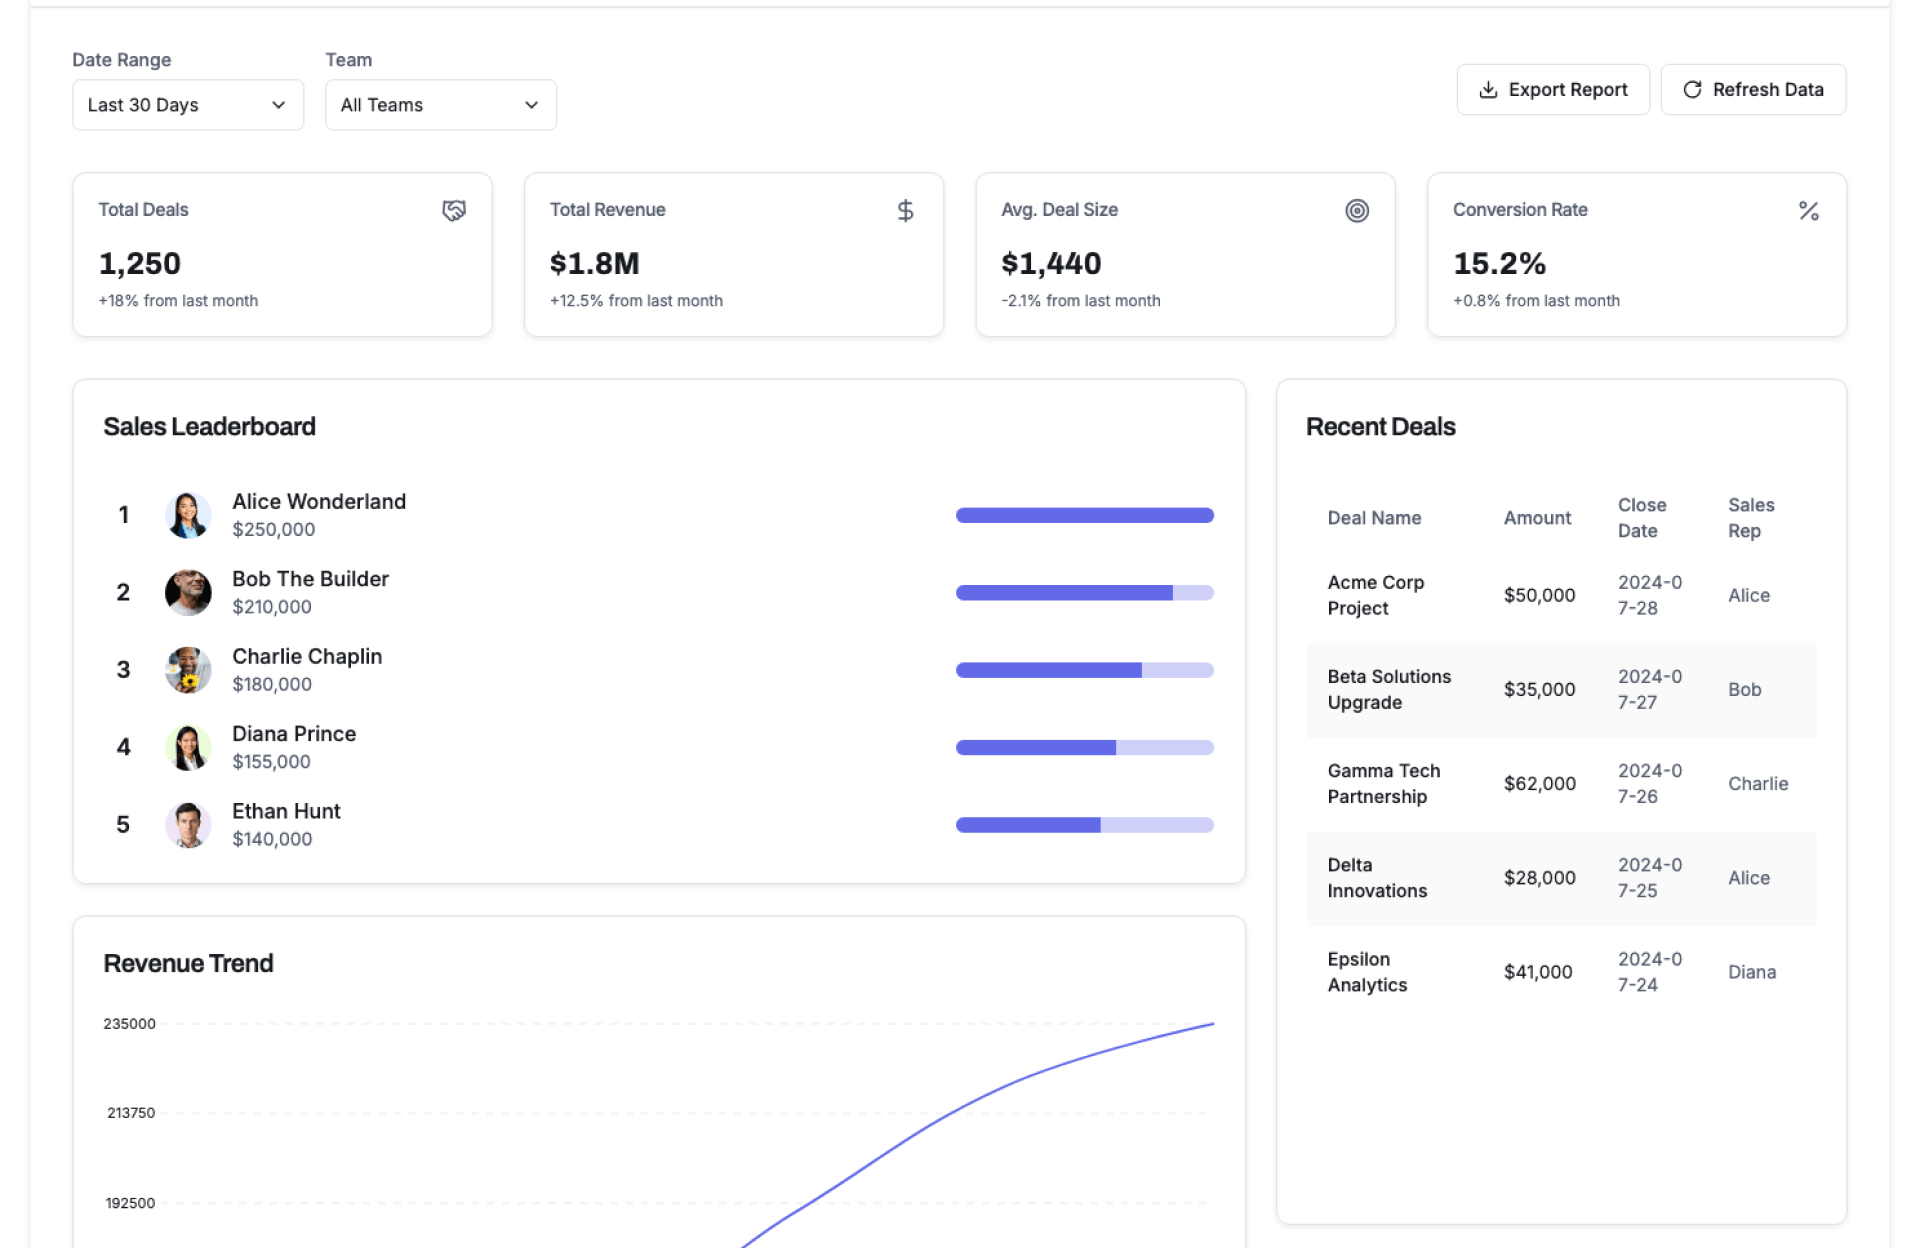Expand the All Teams dropdown

(440, 105)
